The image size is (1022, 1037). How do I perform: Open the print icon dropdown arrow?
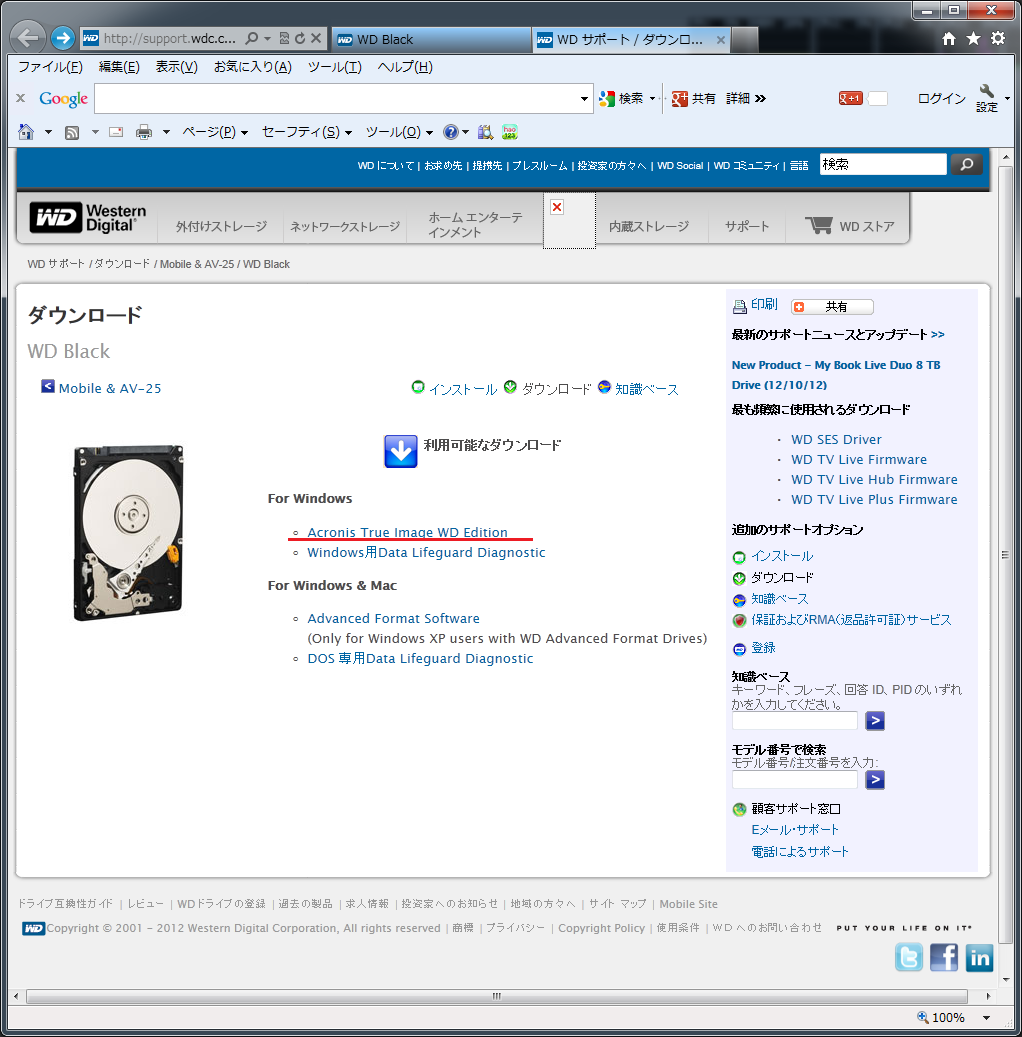point(166,132)
